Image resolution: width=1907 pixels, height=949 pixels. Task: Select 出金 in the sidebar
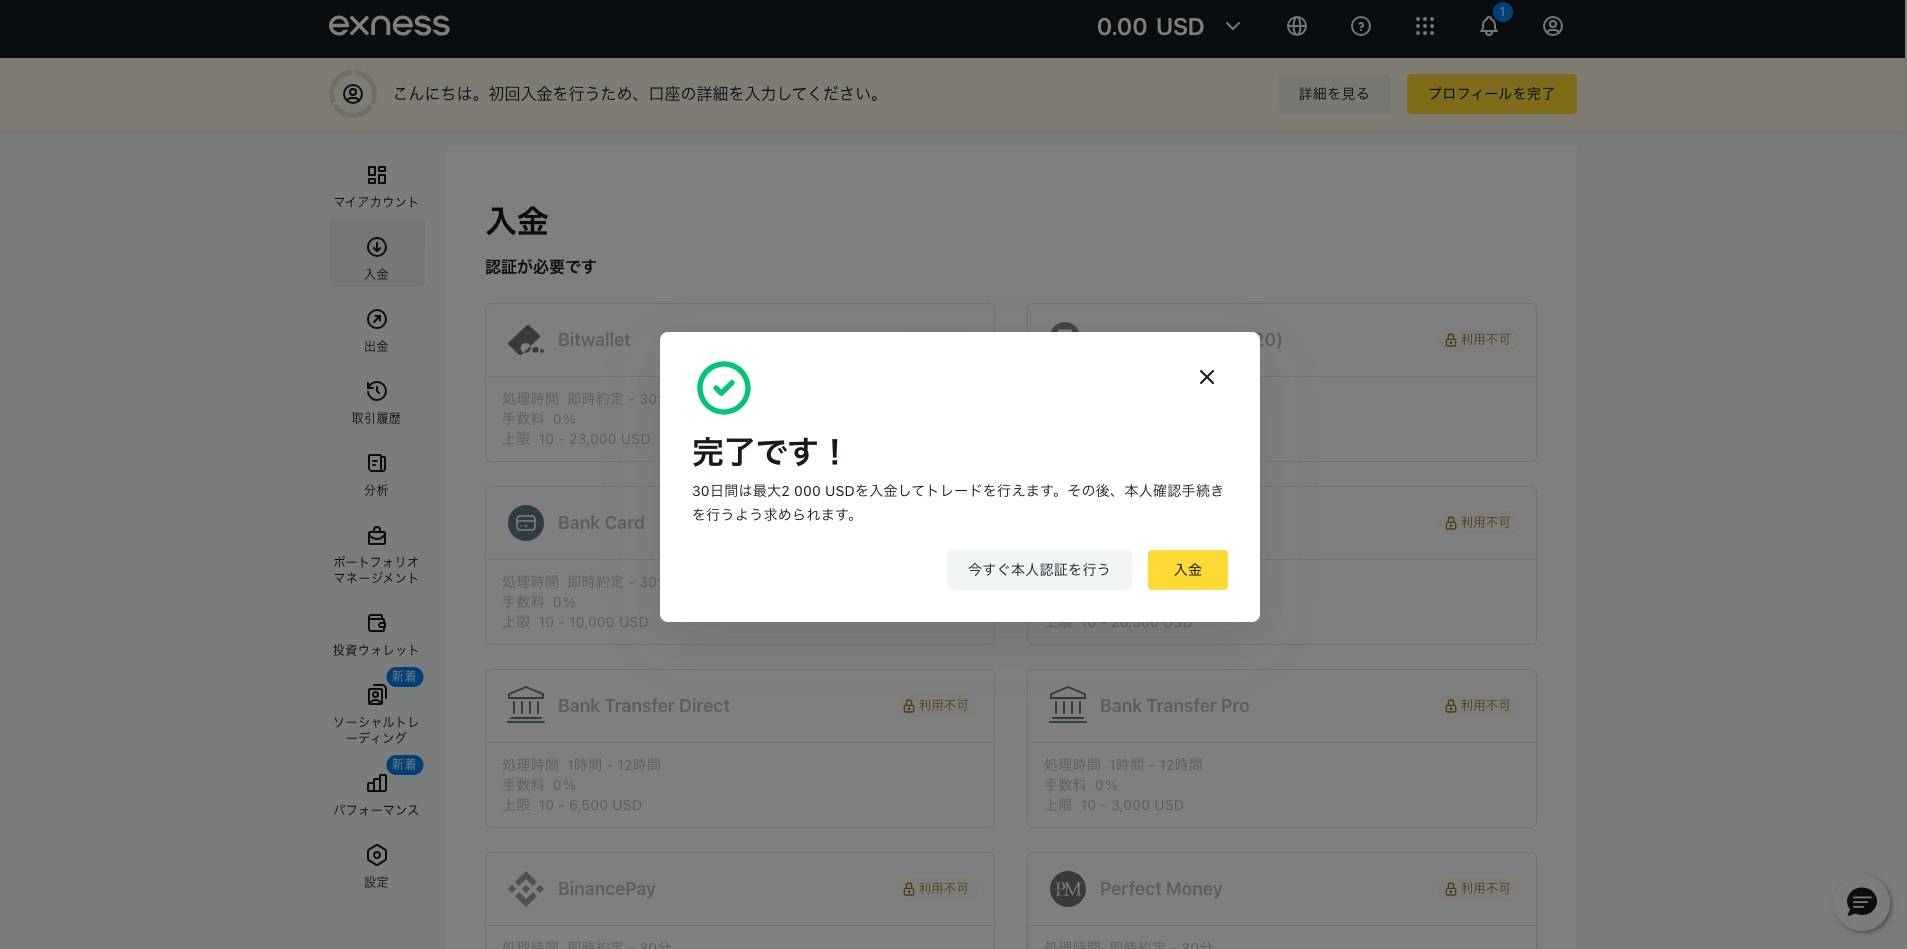point(376,330)
